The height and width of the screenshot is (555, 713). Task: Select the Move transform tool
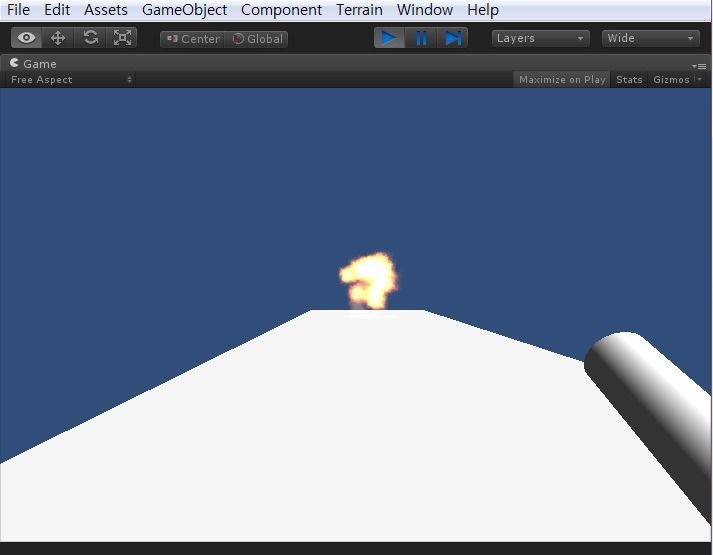click(58, 38)
